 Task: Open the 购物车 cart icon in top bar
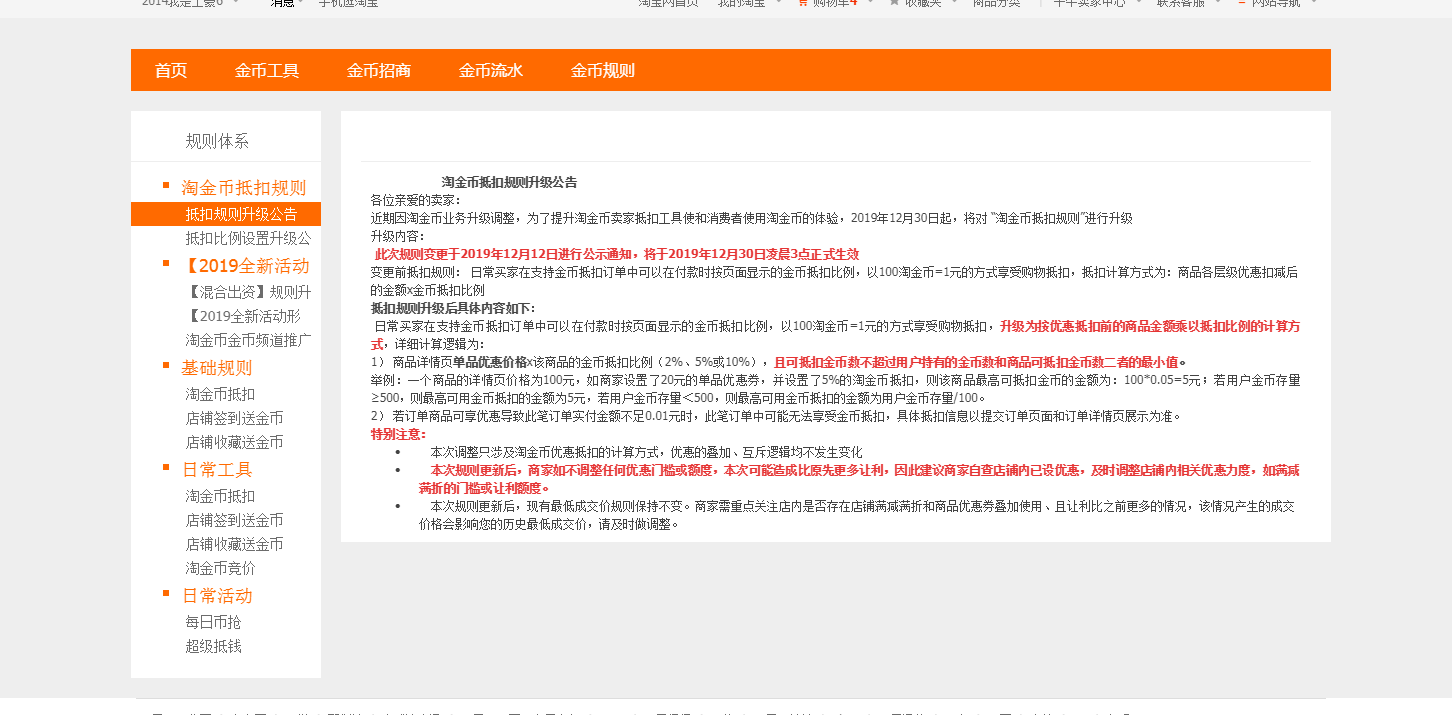[x=803, y=3]
